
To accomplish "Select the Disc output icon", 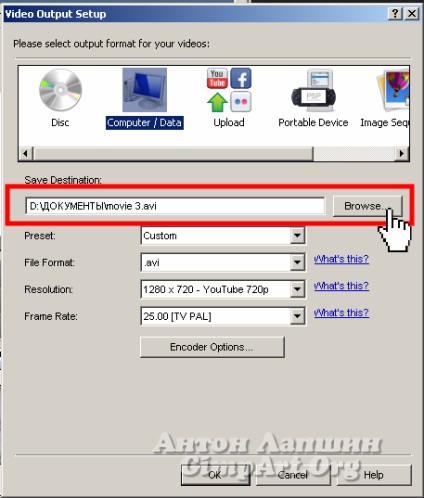I will [60, 90].
